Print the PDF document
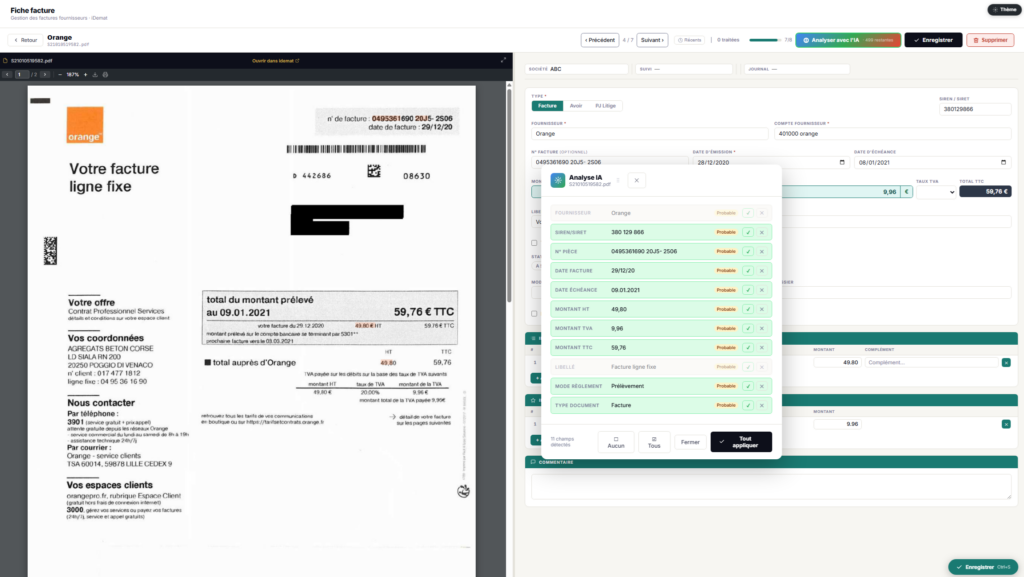This screenshot has height=577, width=1024. [105, 74]
